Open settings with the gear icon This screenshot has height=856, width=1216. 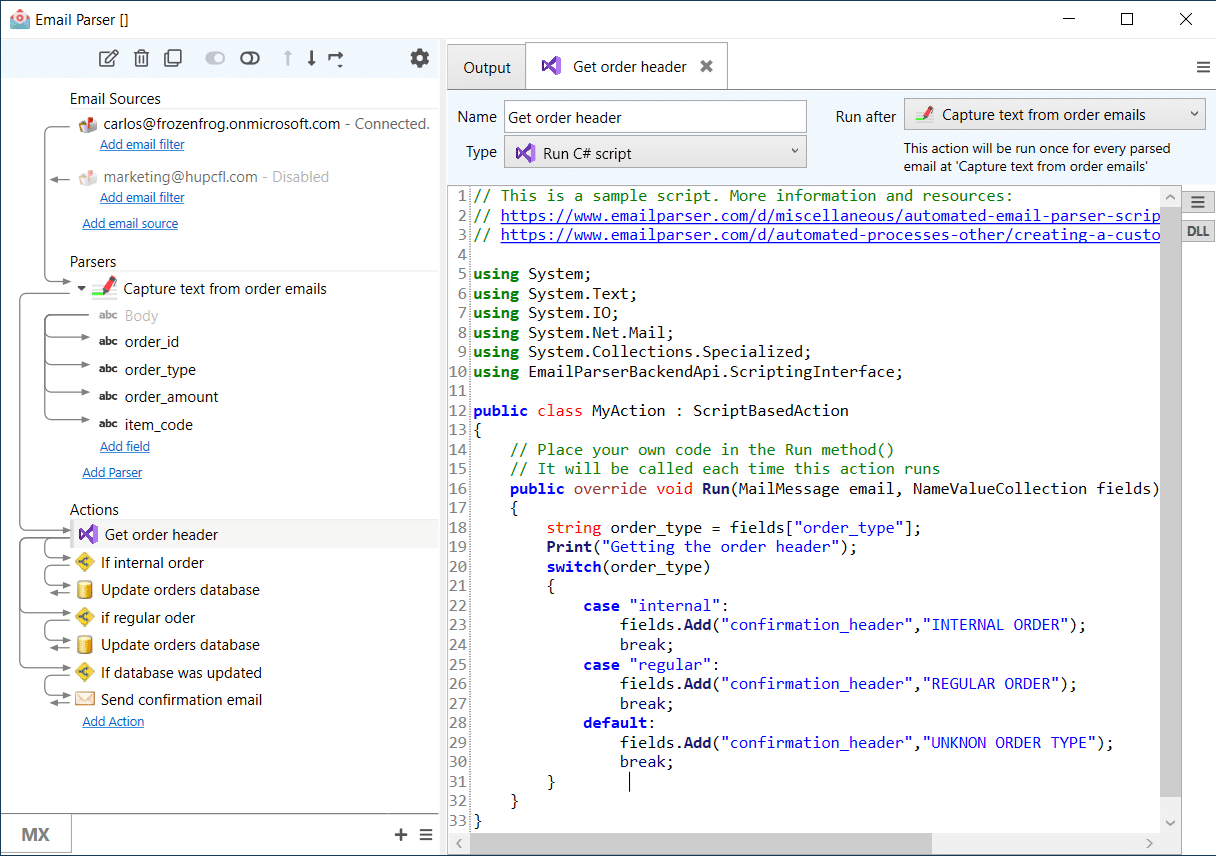[x=420, y=58]
